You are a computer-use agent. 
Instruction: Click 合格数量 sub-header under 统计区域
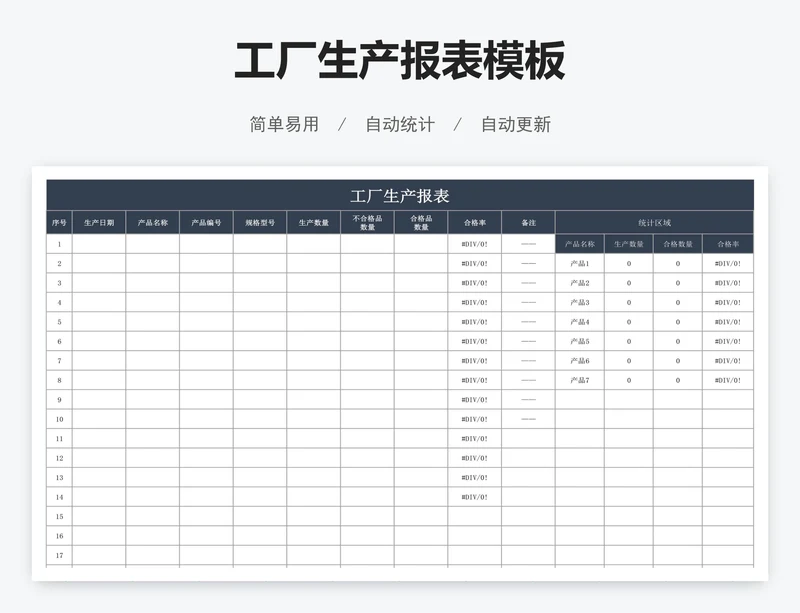(678, 244)
